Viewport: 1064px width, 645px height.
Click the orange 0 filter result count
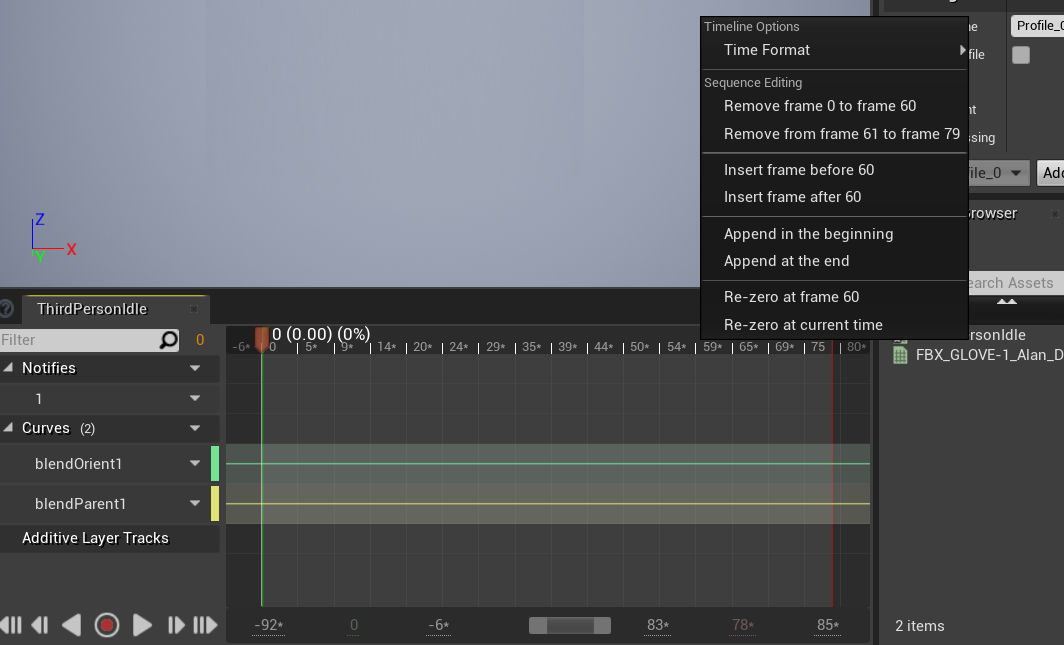coord(200,340)
